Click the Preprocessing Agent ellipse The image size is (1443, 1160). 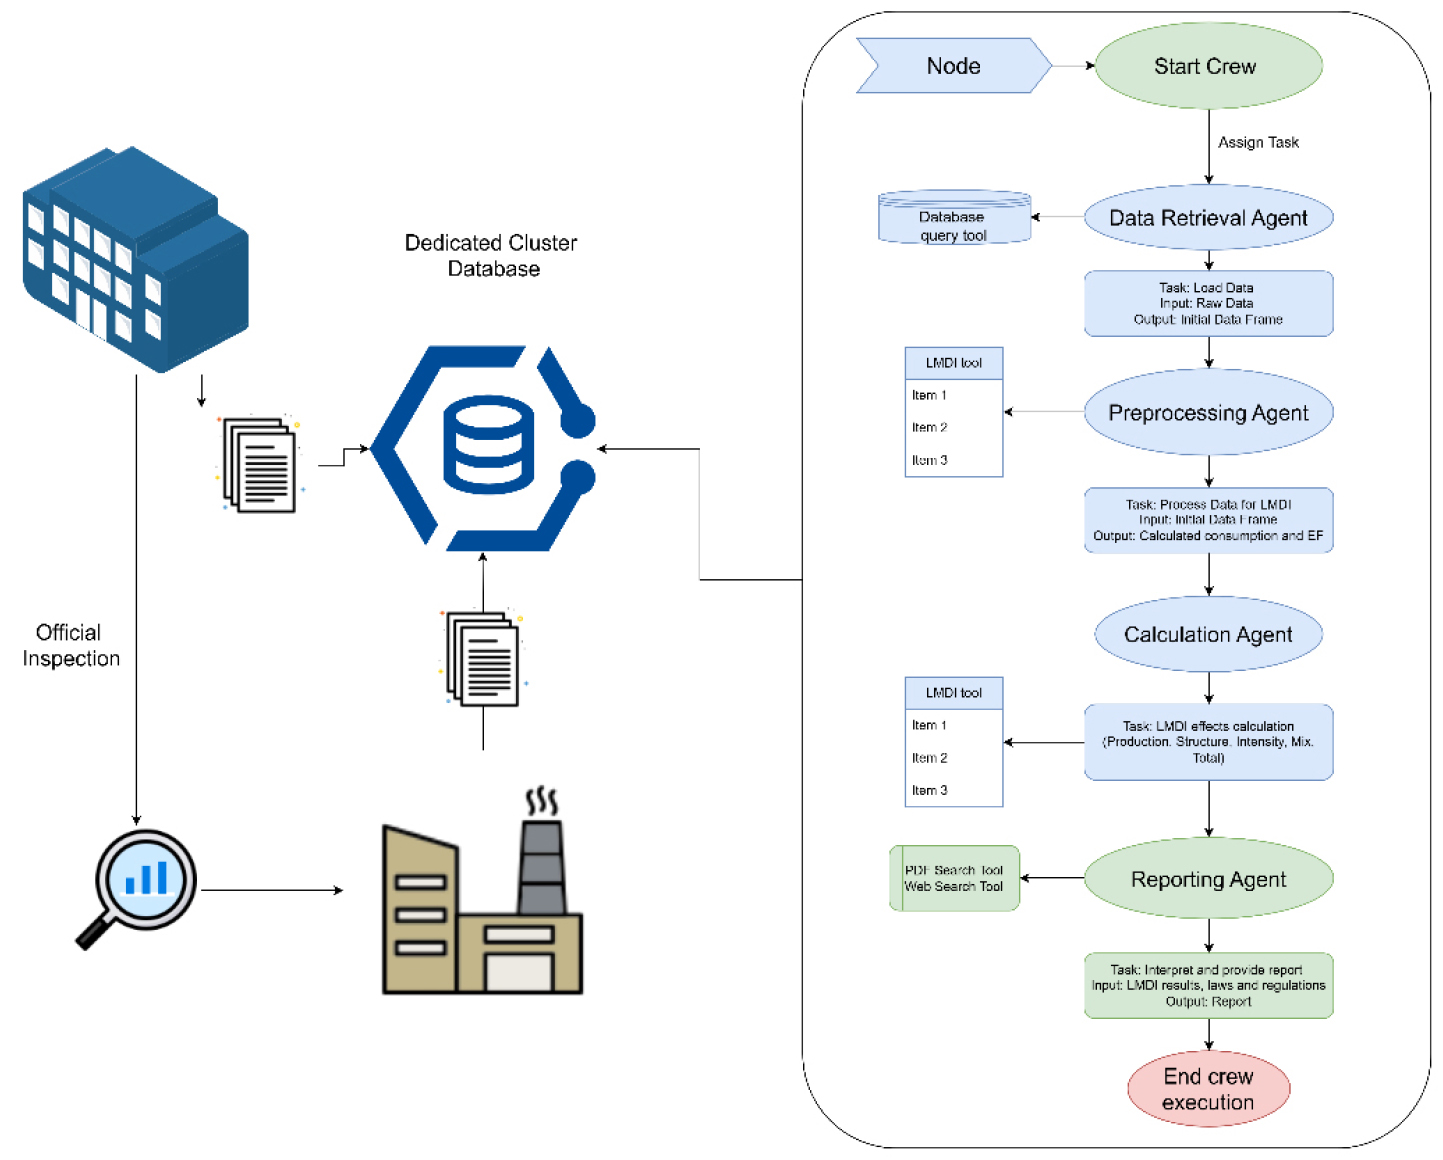[1208, 412]
